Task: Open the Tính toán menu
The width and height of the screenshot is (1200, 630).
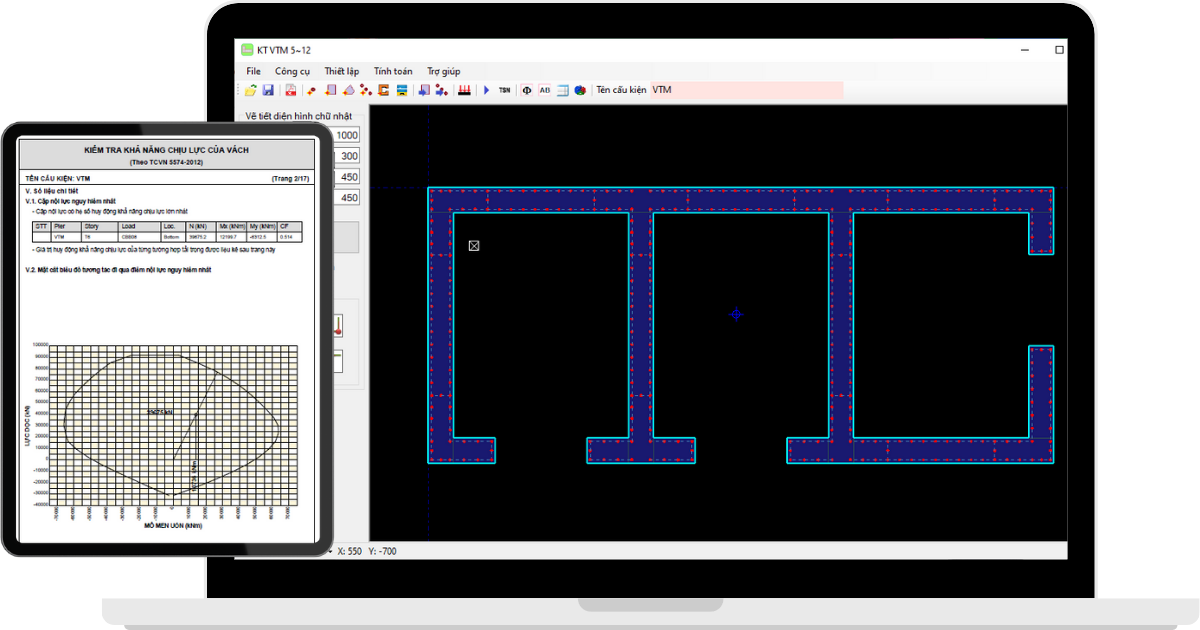Action: (x=393, y=71)
